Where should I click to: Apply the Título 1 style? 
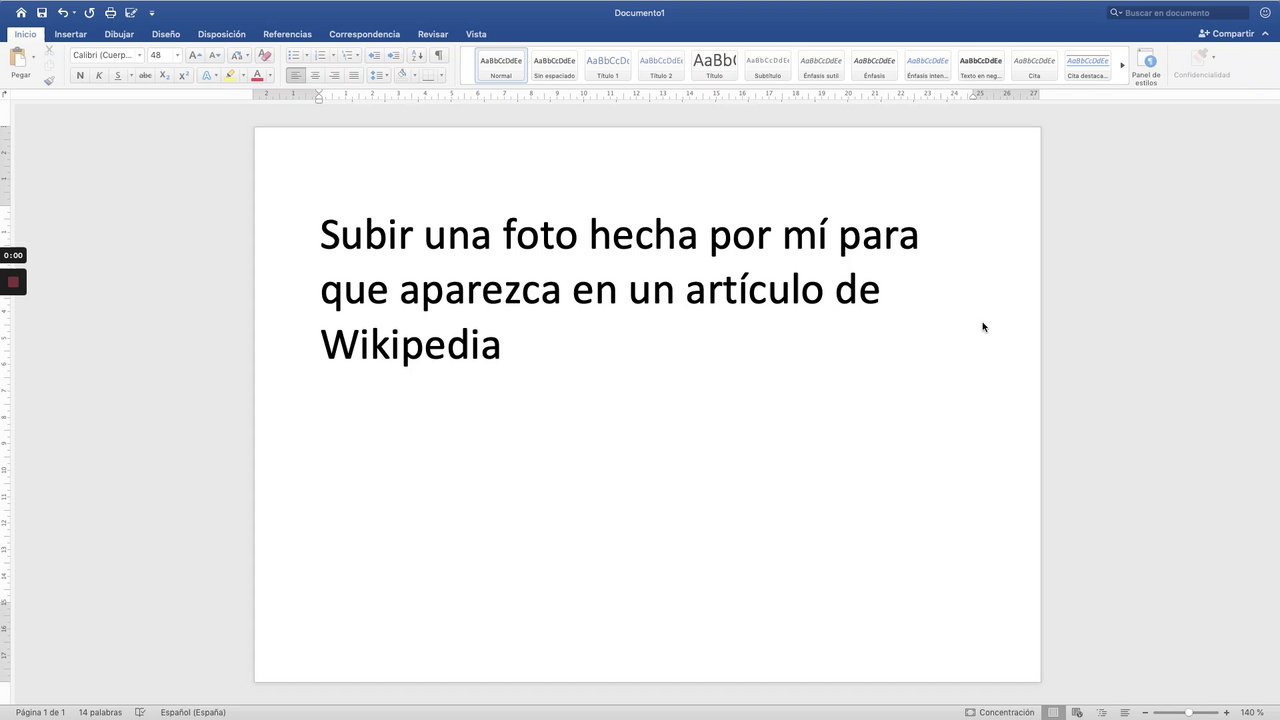pos(608,66)
